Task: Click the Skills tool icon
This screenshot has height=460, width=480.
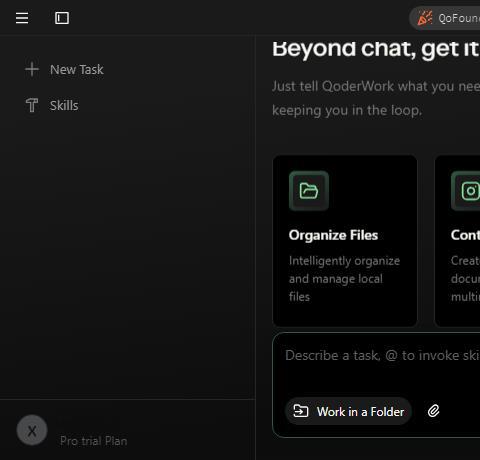Action: pos(32,105)
